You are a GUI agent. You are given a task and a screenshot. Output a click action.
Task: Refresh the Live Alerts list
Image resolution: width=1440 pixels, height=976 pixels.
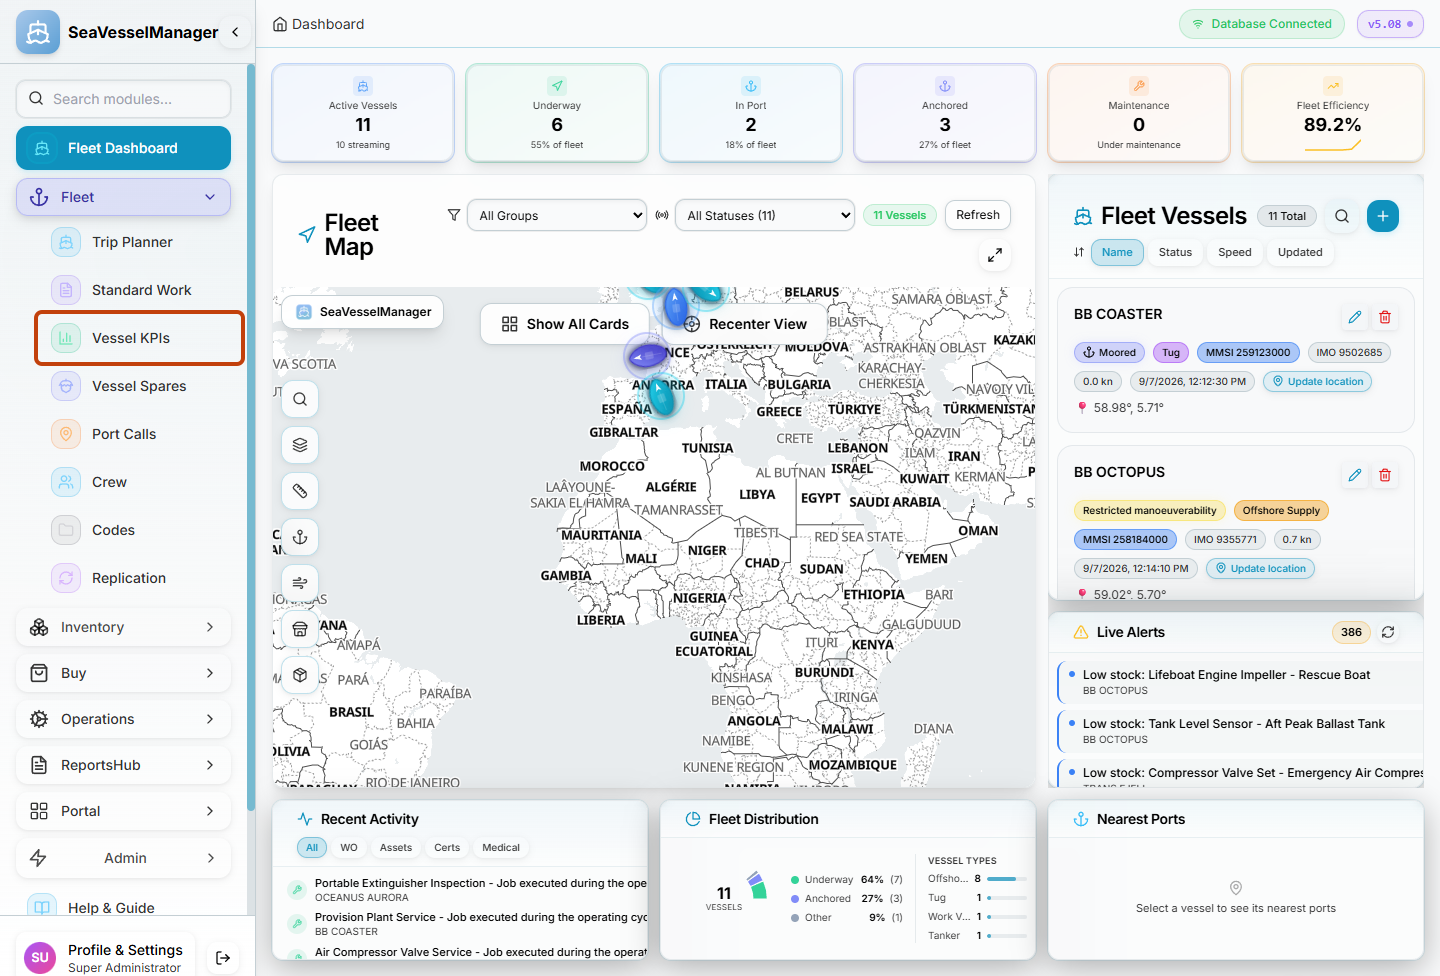click(1388, 632)
